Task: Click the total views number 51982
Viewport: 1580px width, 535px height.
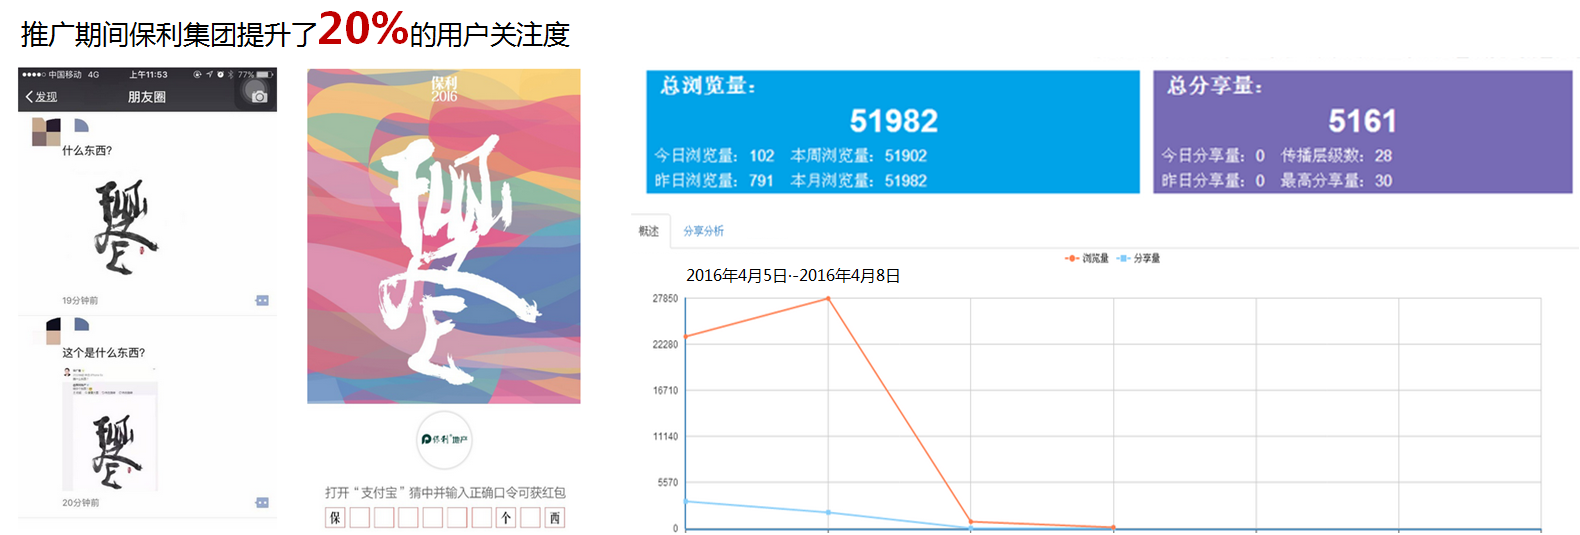Action: [893, 121]
